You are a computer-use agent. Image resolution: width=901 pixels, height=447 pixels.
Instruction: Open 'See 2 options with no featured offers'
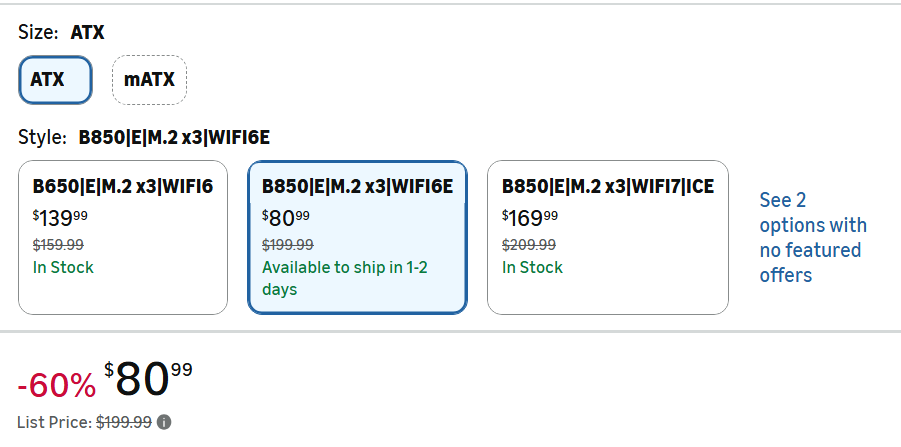click(812, 237)
